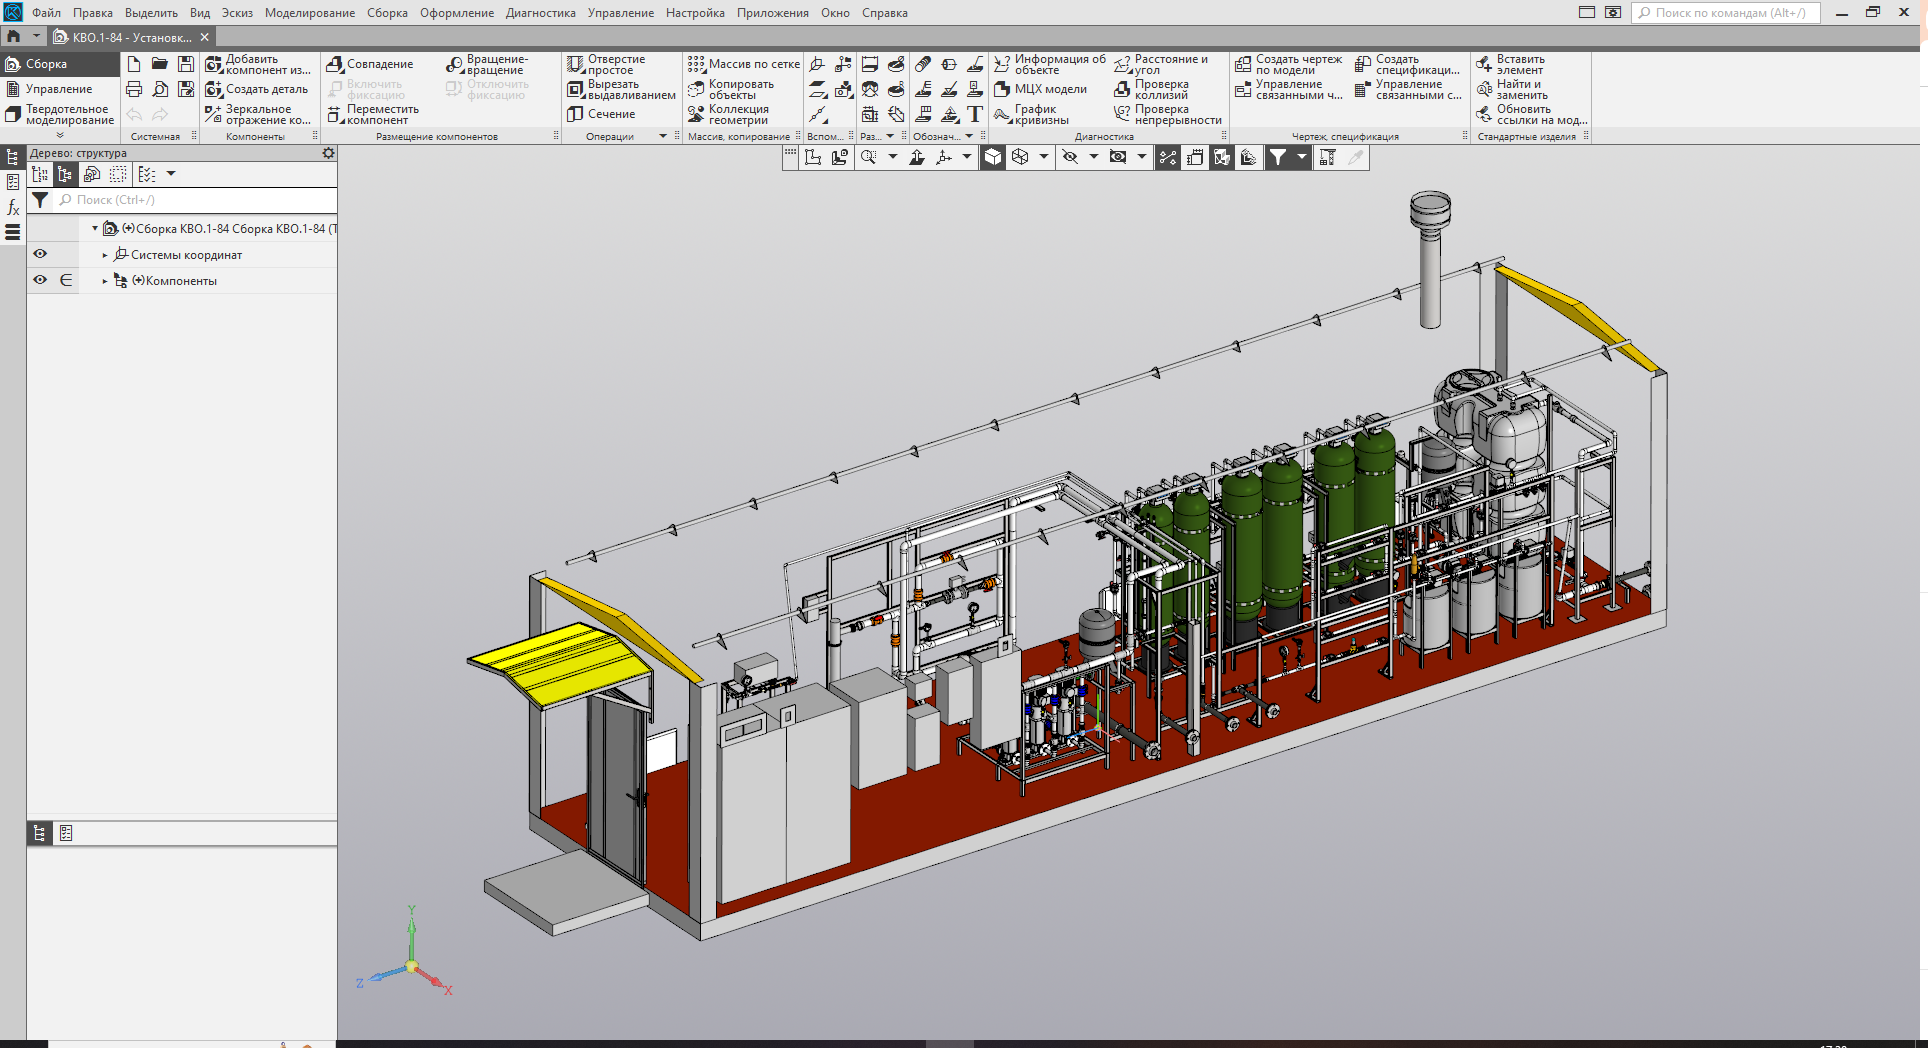
Task: Hide the Компоненты node via eye icon
Action: pyautogui.click(x=40, y=280)
